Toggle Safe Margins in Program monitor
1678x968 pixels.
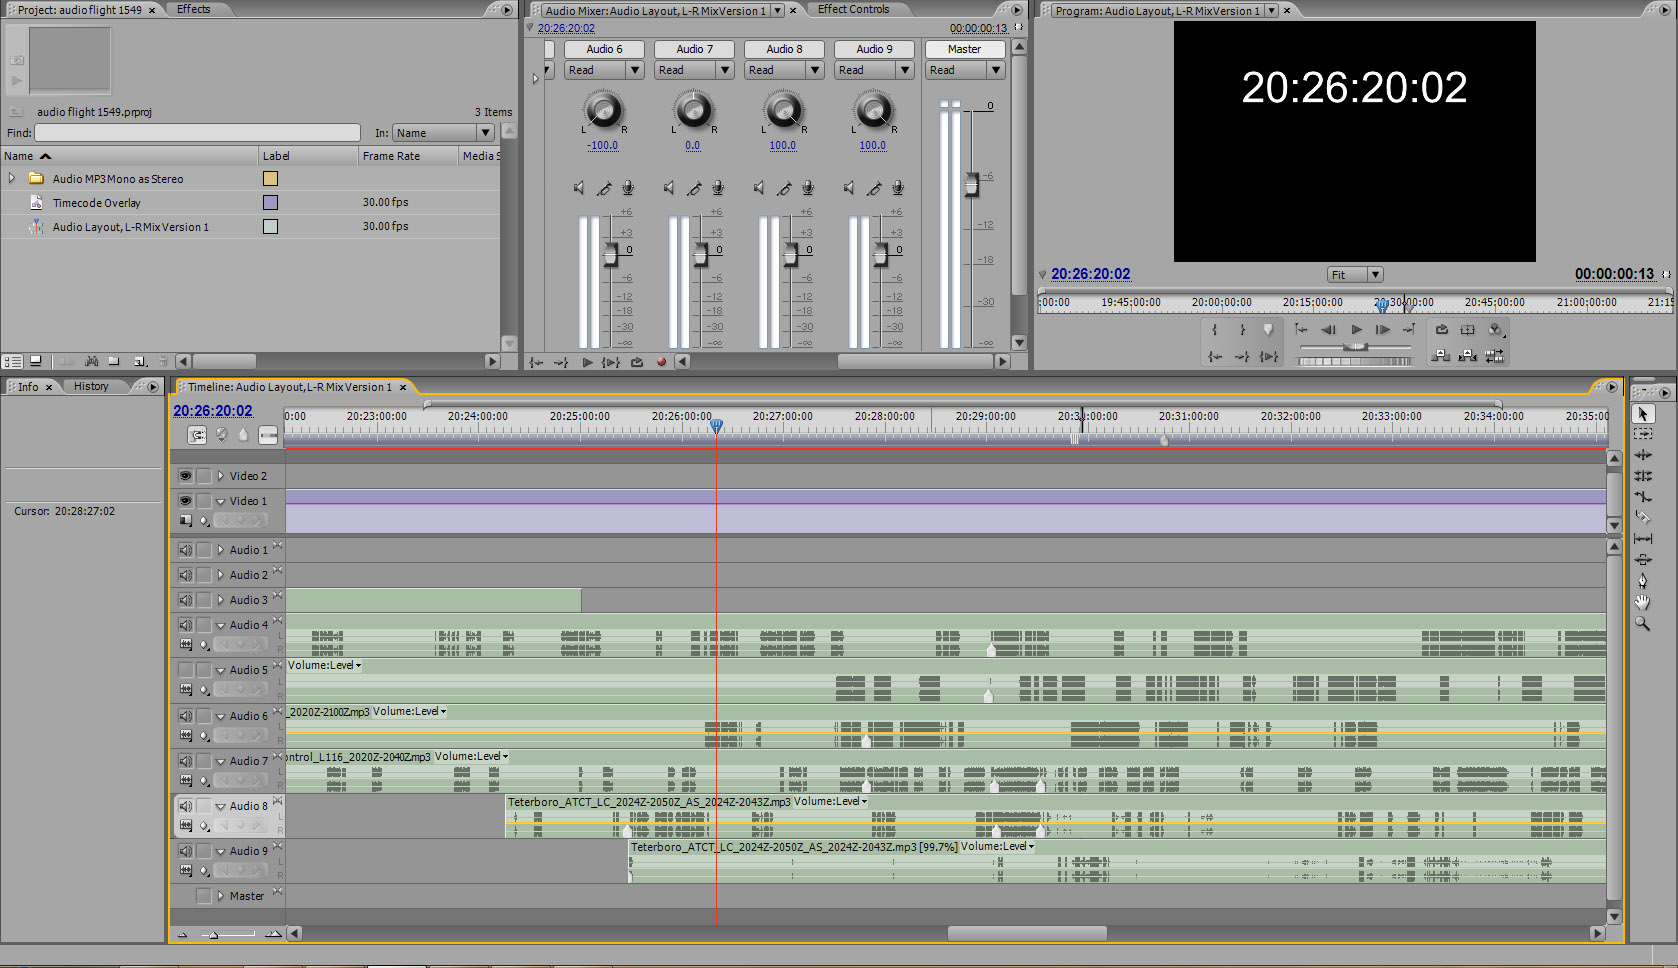[x=1467, y=330]
